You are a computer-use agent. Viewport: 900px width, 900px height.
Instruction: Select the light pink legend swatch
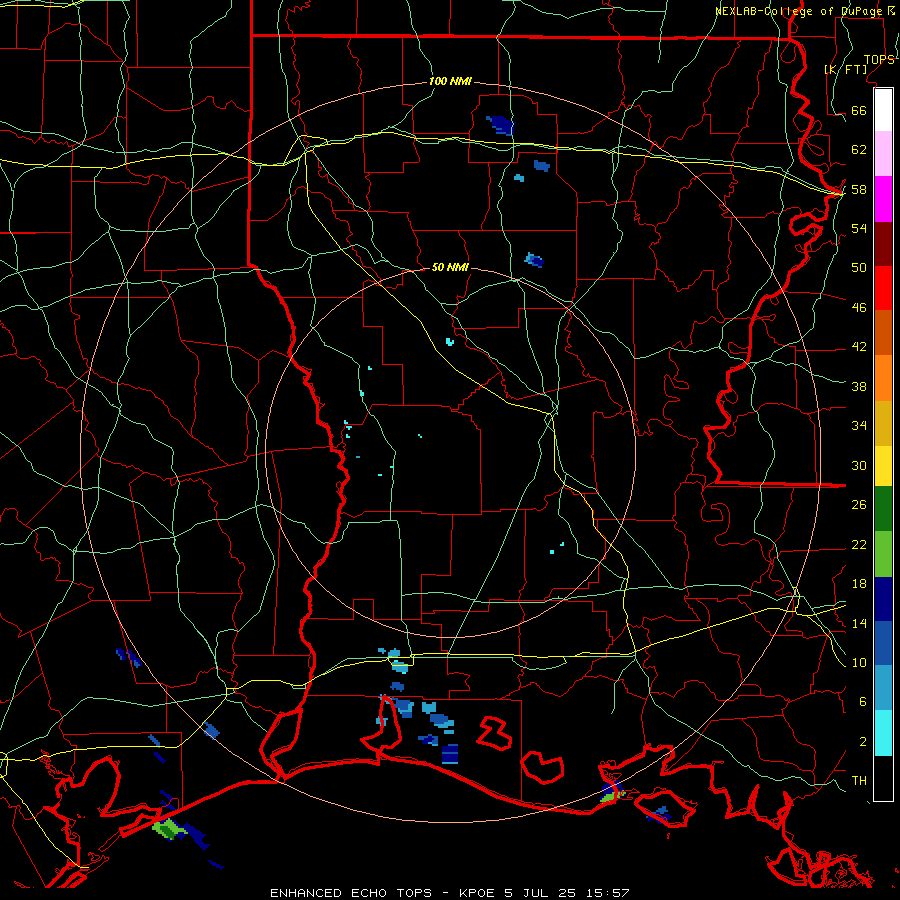tap(883, 154)
